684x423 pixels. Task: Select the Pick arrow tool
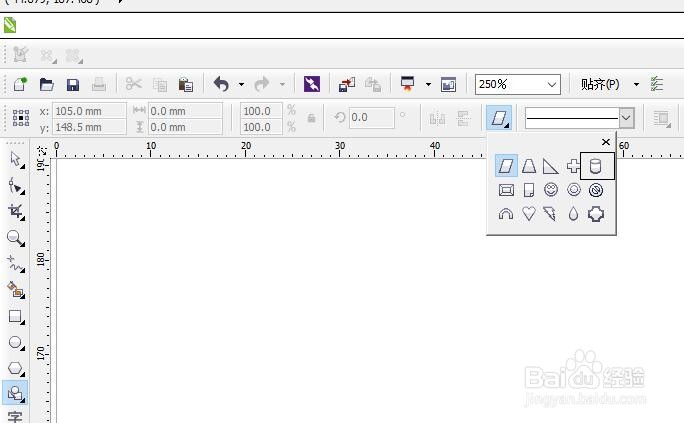pyautogui.click(x=16, y=160)
